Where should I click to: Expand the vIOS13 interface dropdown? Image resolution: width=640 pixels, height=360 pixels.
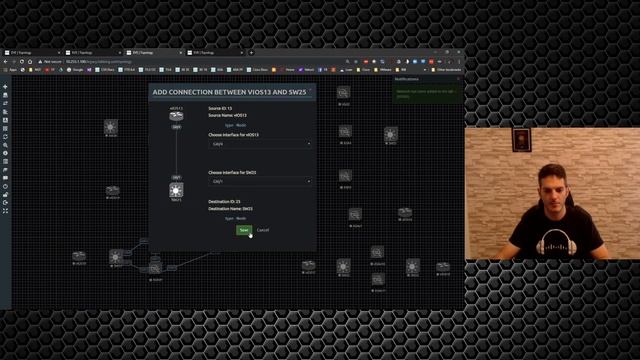260,144
